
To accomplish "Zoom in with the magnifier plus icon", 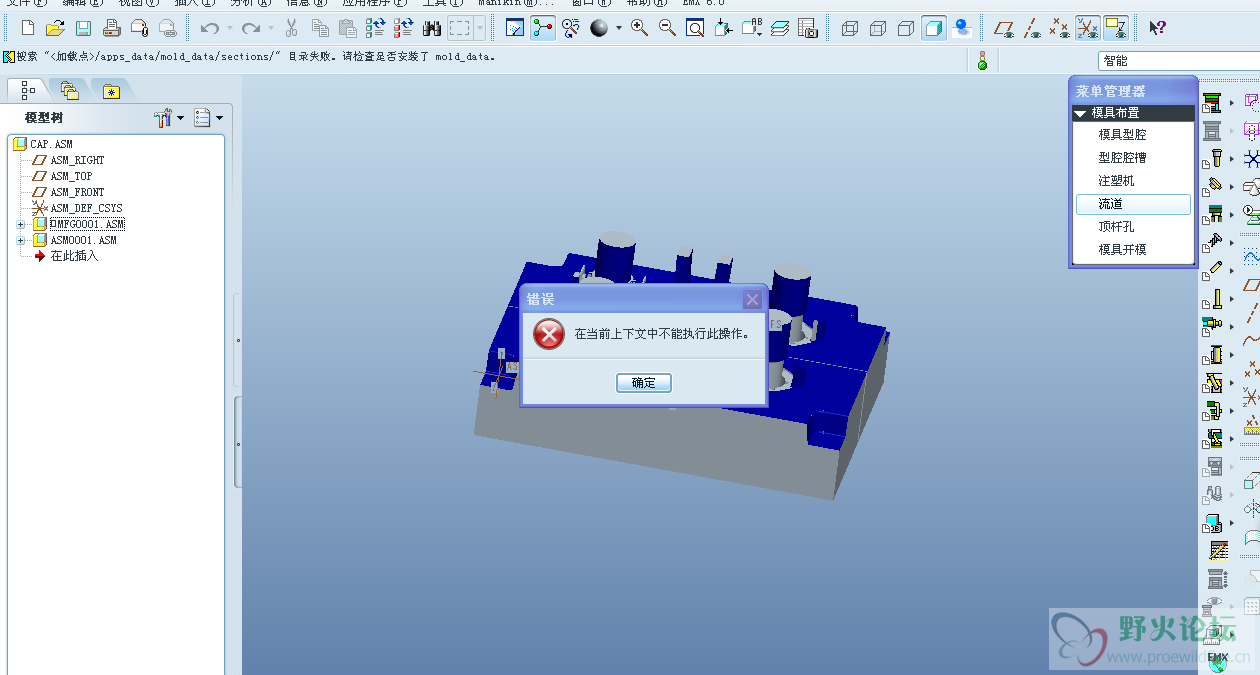I will tap(639, 28).
